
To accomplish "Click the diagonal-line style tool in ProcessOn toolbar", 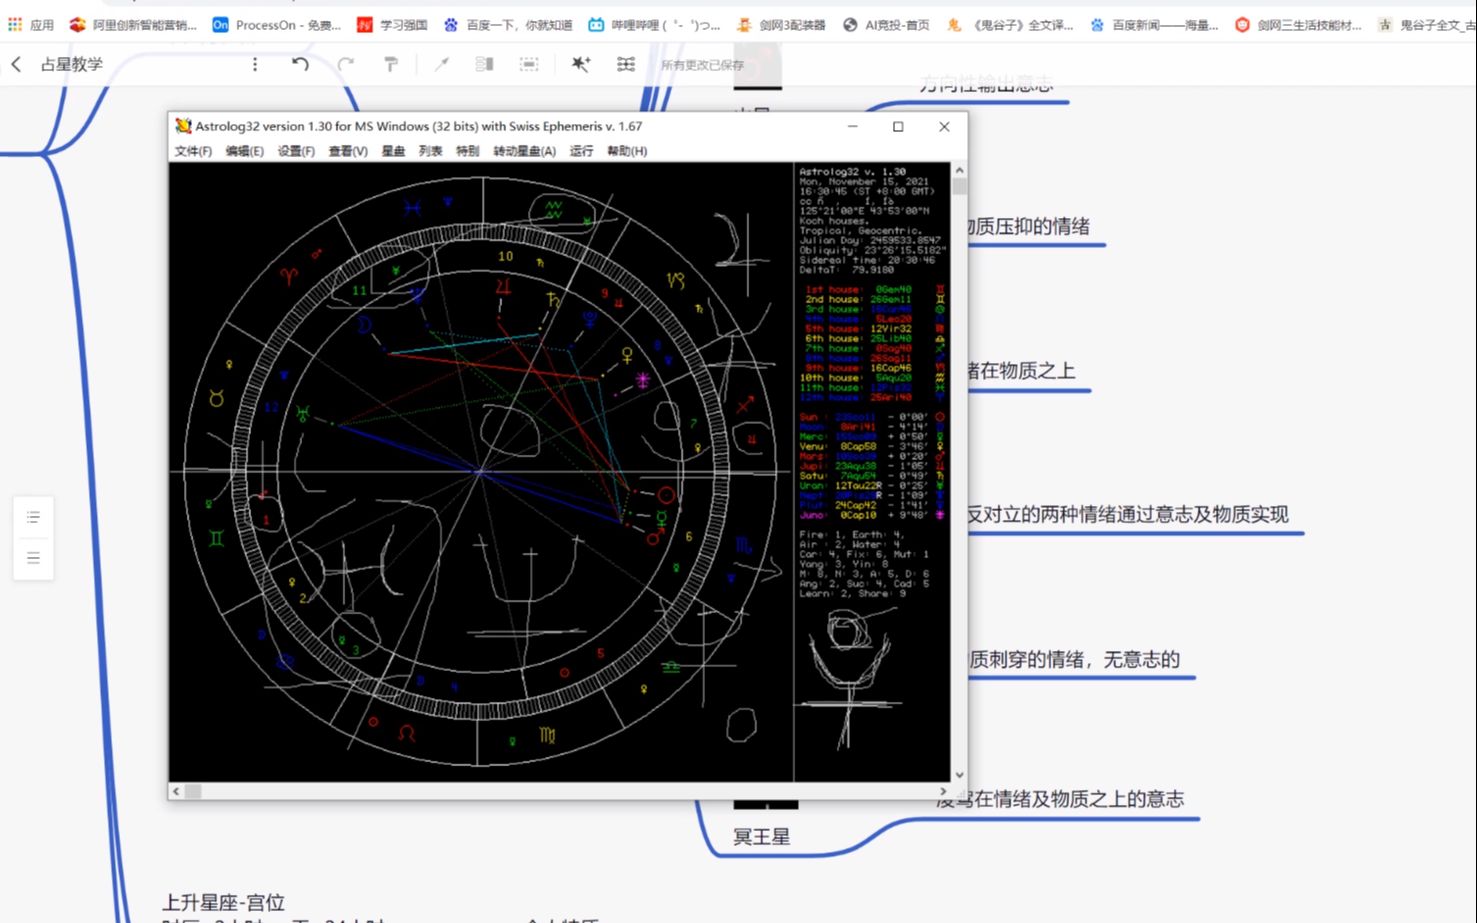I will [x=441, y=64].
